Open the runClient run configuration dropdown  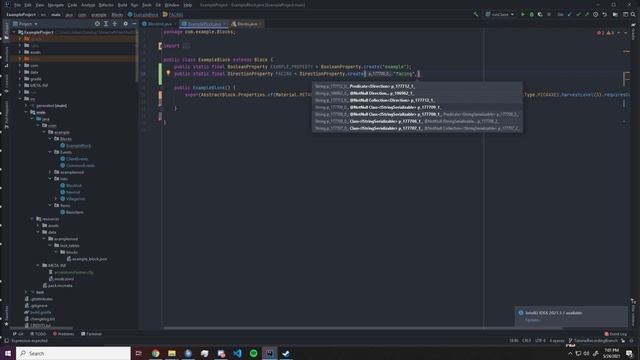[x=500, y=14]
